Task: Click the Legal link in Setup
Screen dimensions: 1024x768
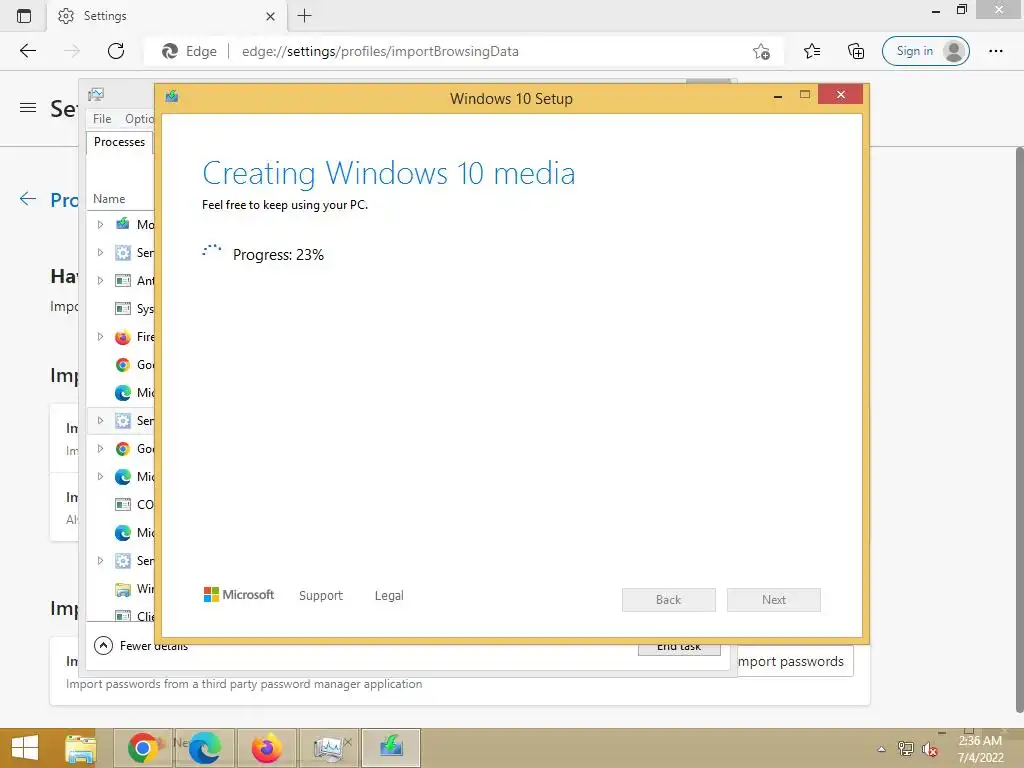Action: tap(389, 596)
